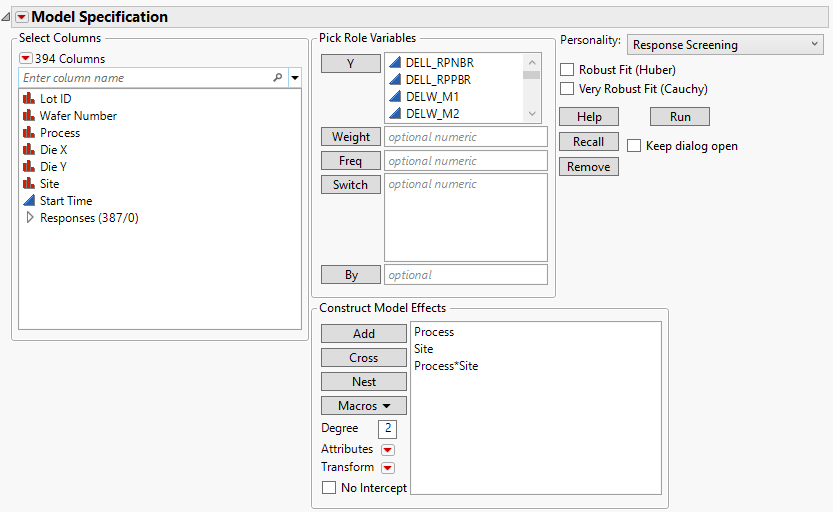The image size is (833, 512).
Task: Click the DELW_M2 continuous icon
Action: coord(395,113)
